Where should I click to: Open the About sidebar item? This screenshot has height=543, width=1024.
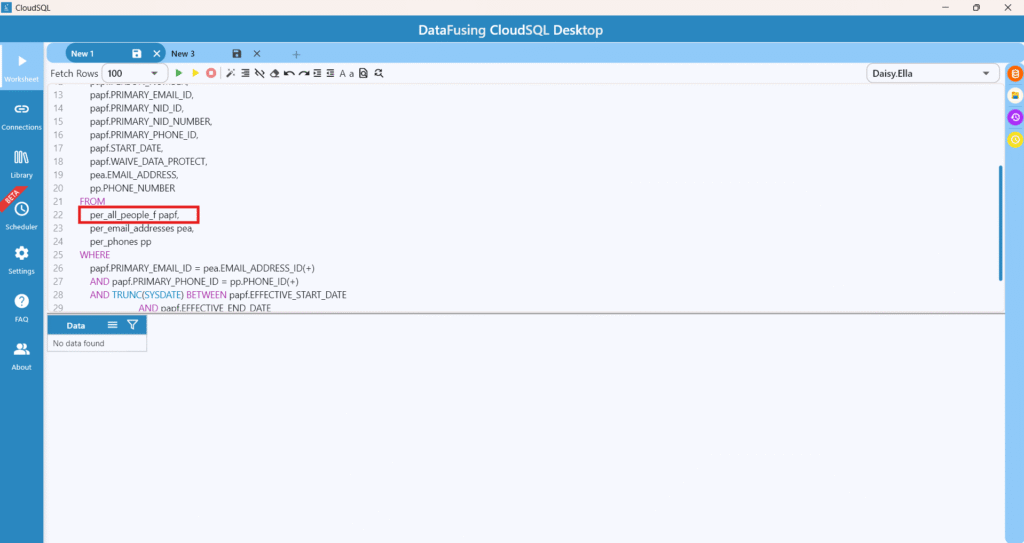(x=22, y=356)
